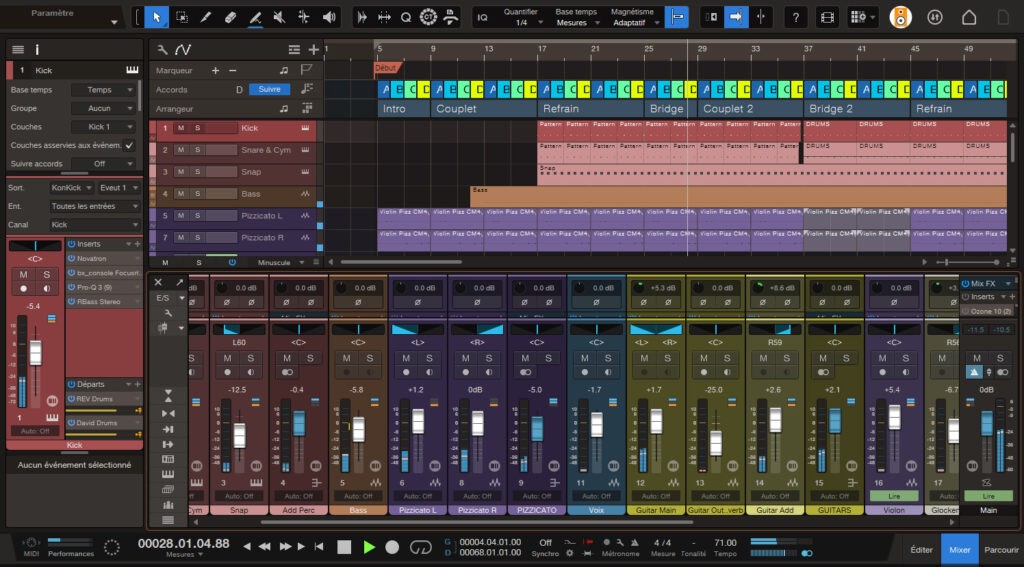The height and width of the screenshot is (567, 1024).
Task: Expand the 'Toutes les entrées' input dropdown
Action: pyautogui.click(x=95, y=206)
